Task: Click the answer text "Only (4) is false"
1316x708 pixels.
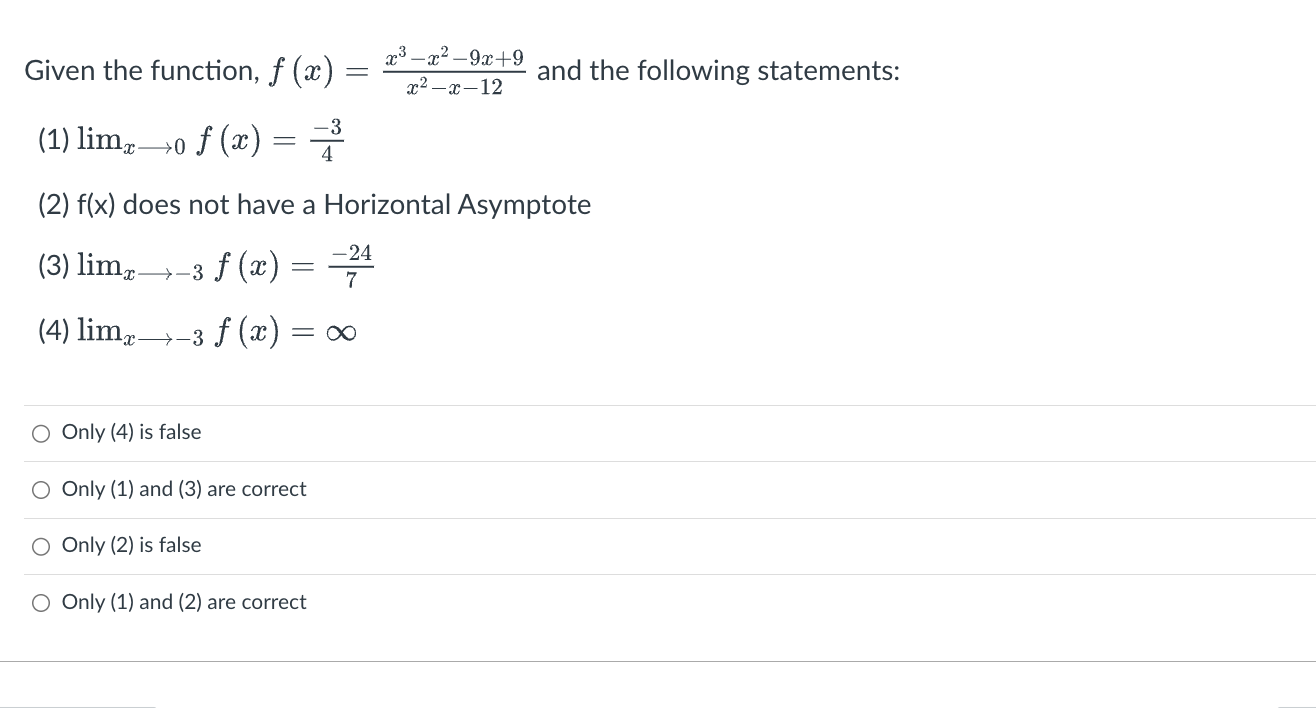Action: (132, 432)
